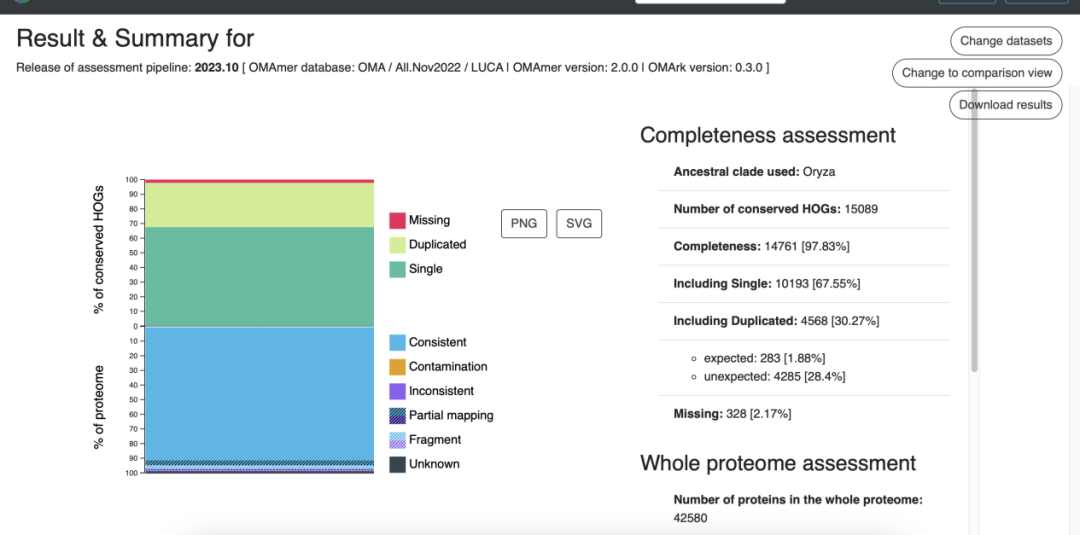The width and height of the screenshot is (1080, 535).
Task: Click the blue Consistent segment of the bar chart
Action: (x=259, y=393)
